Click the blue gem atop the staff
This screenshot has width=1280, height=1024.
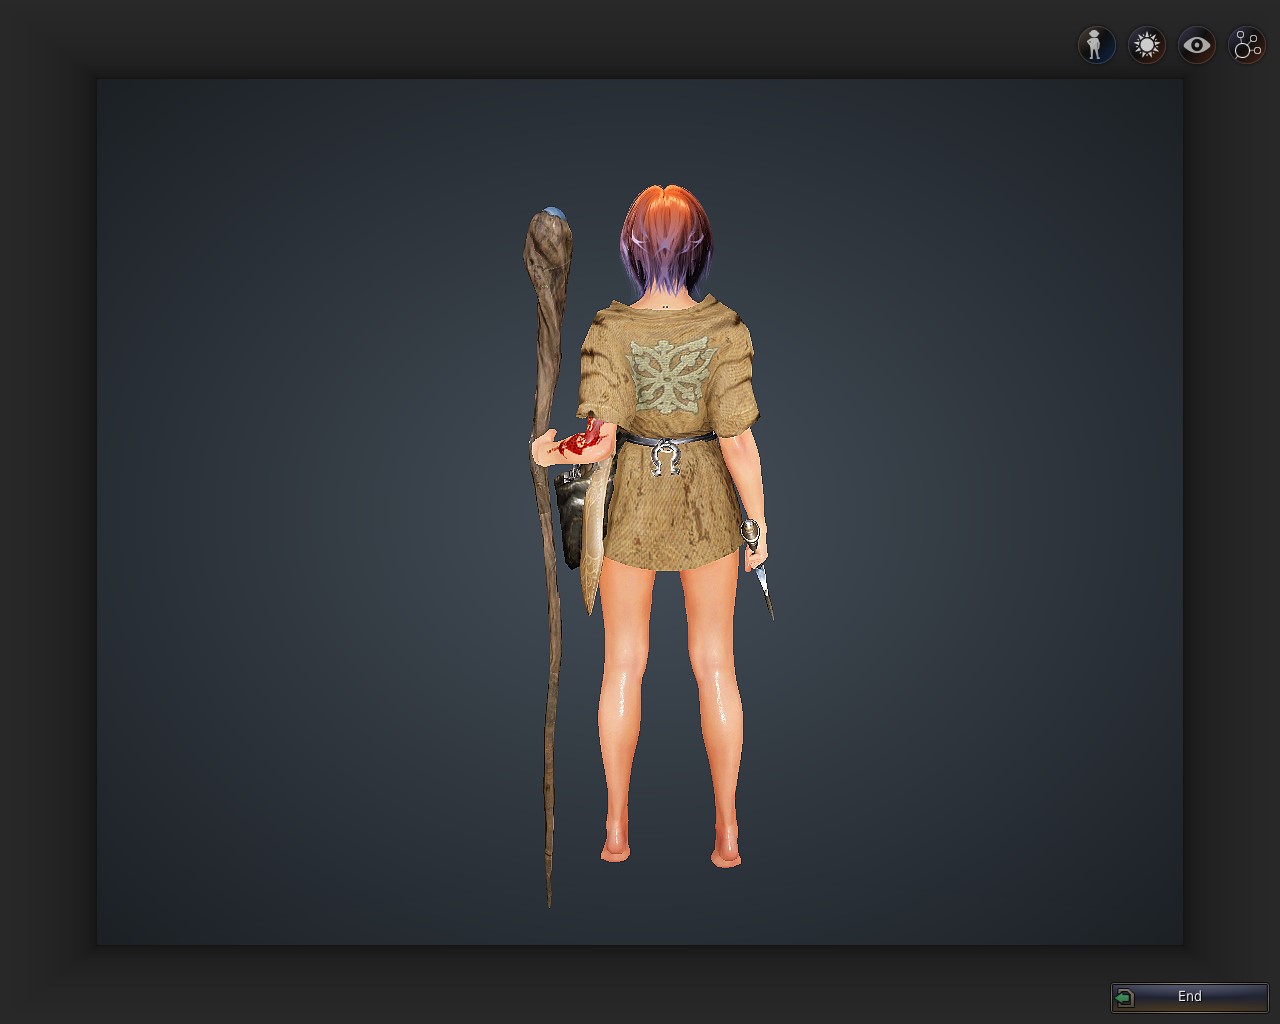click(x=552, y=213)
